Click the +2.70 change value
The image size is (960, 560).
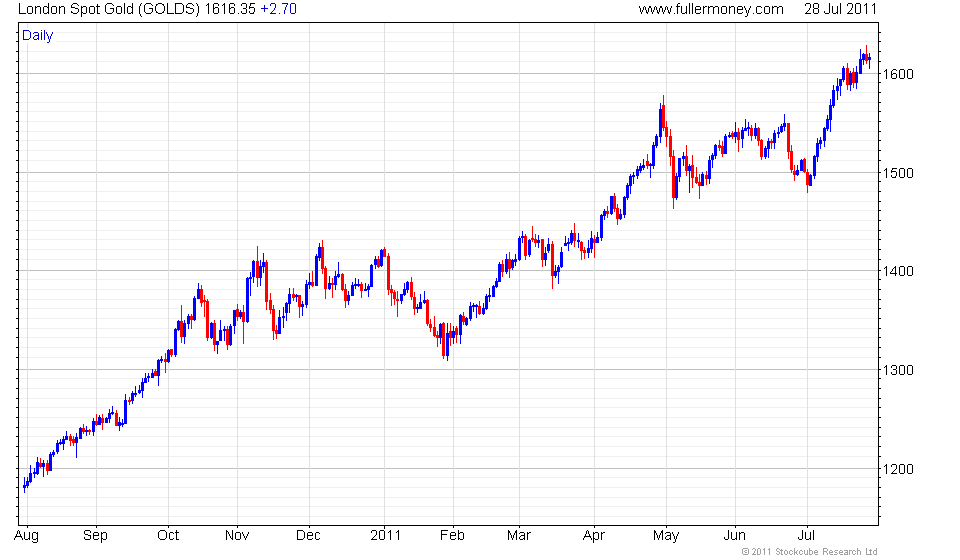coord(279,9)
